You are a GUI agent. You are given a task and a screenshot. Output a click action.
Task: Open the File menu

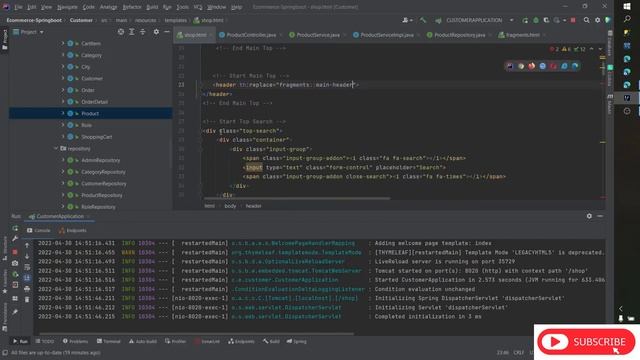coord(18,7)
